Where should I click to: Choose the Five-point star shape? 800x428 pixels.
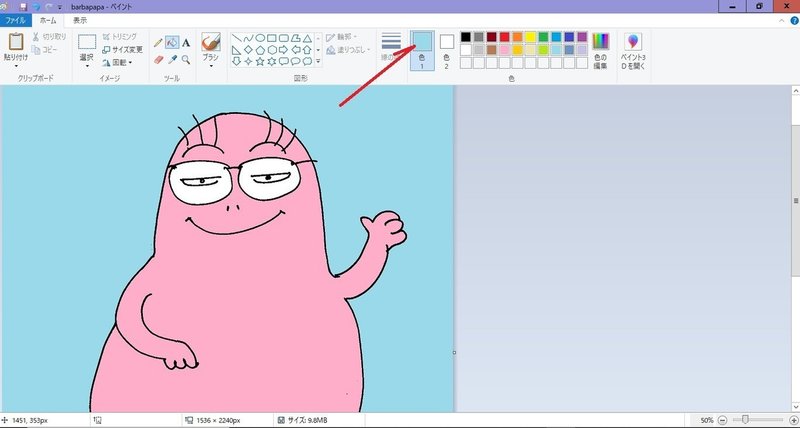[x=260, y=62]
